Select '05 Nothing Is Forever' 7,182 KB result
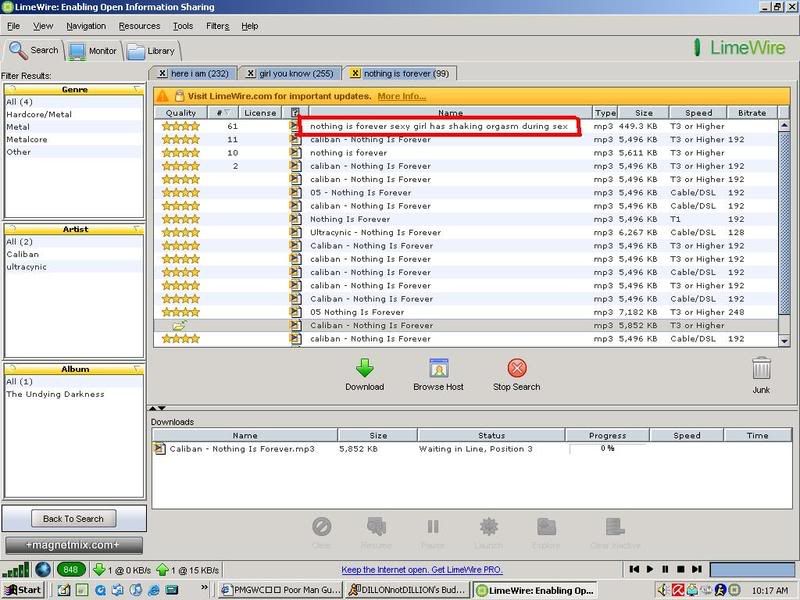The image size is (800, 600). point(466,312)
